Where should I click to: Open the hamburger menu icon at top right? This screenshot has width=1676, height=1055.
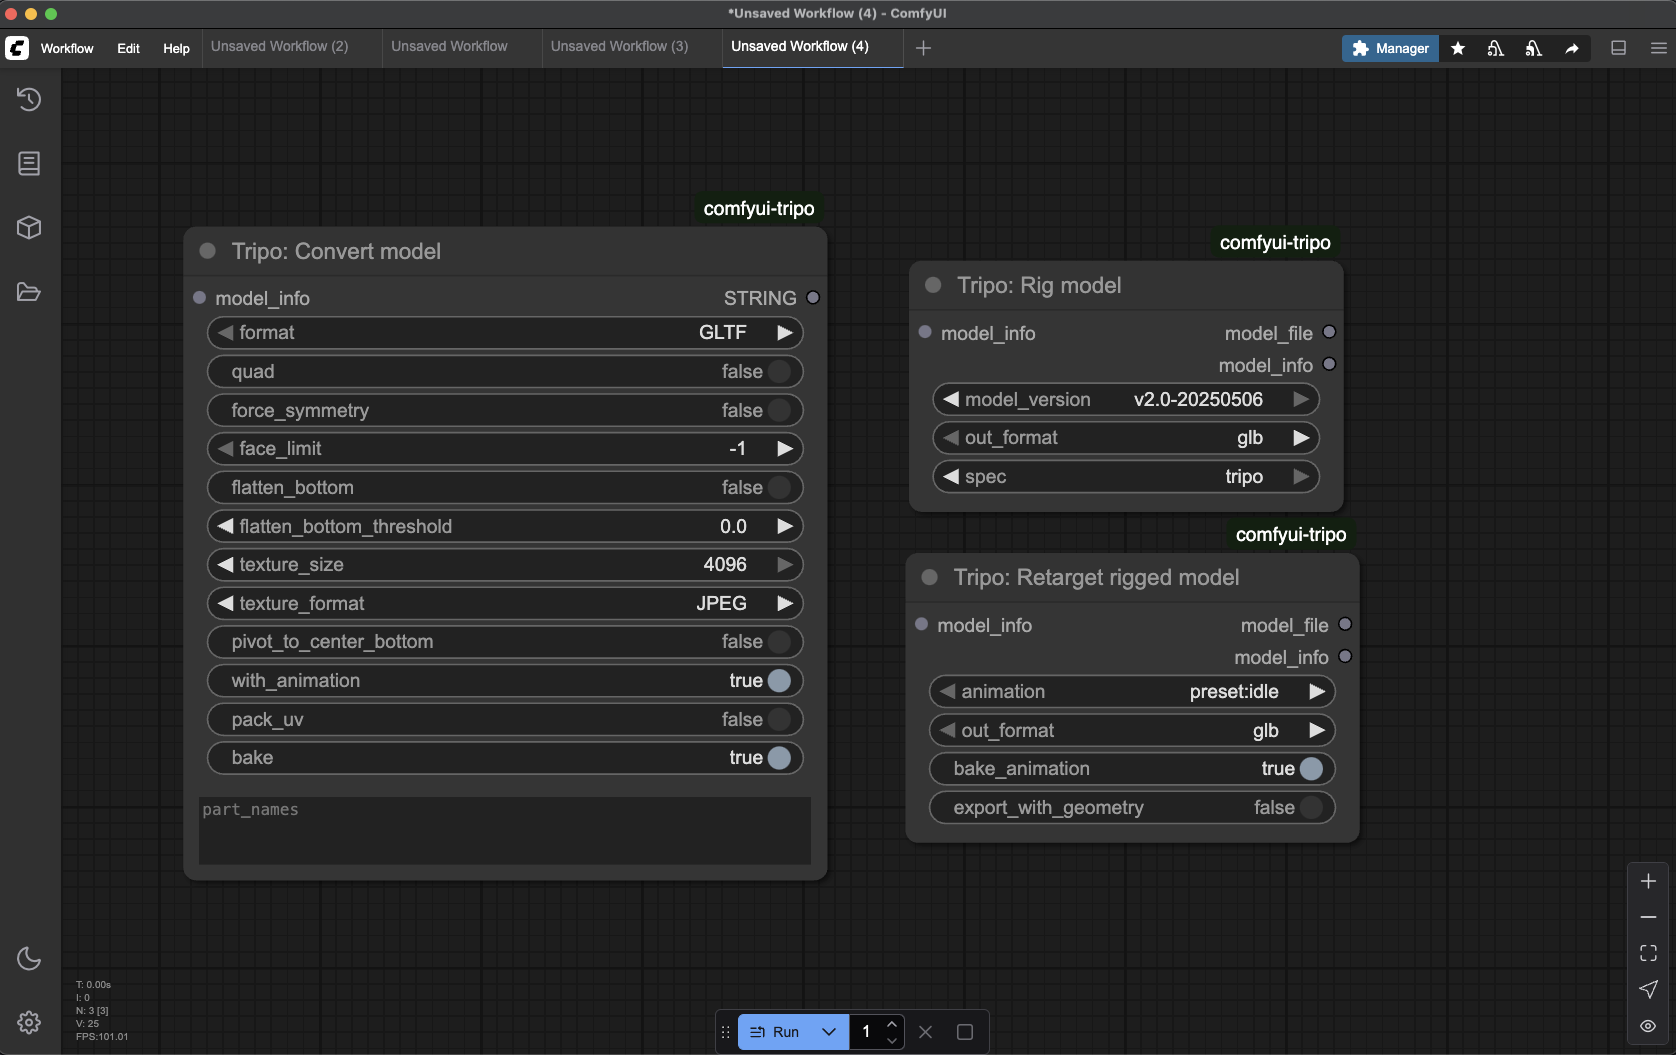click(x=1658, y=48)
